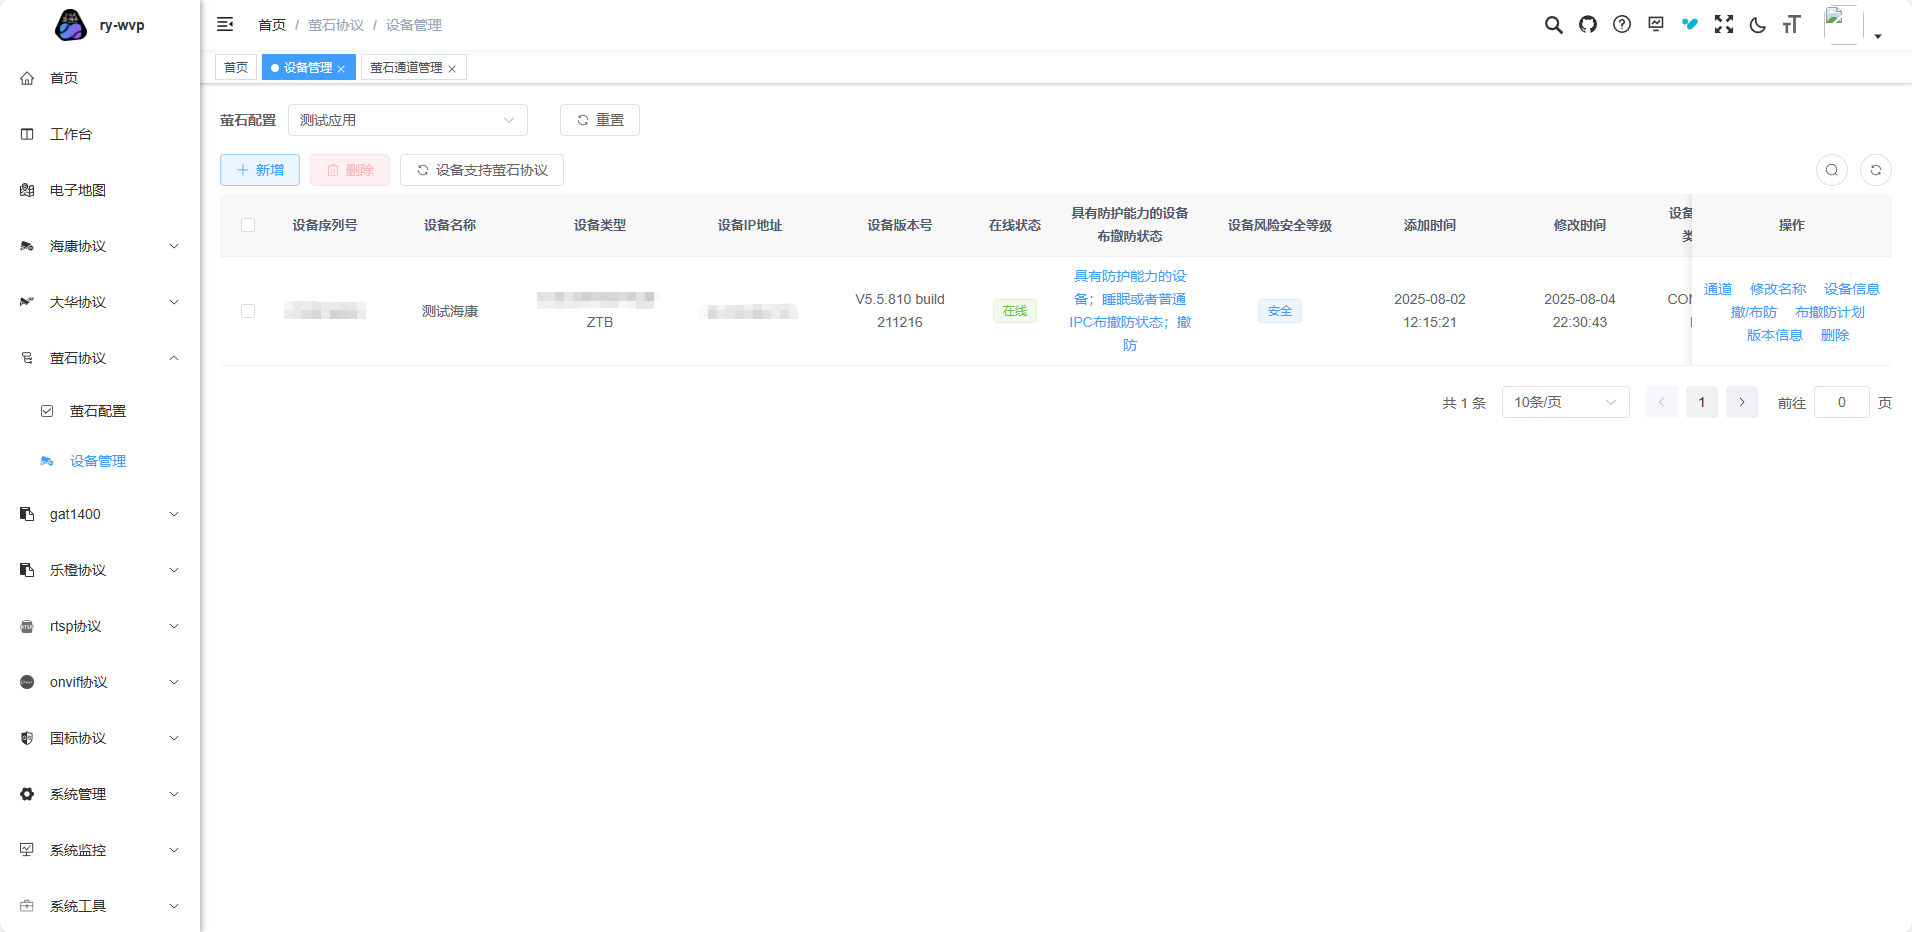The height and width of the screenshot is (932, 1912).
Task: Toggle the round search-bar visibility icon
Action: point(1831,170)
